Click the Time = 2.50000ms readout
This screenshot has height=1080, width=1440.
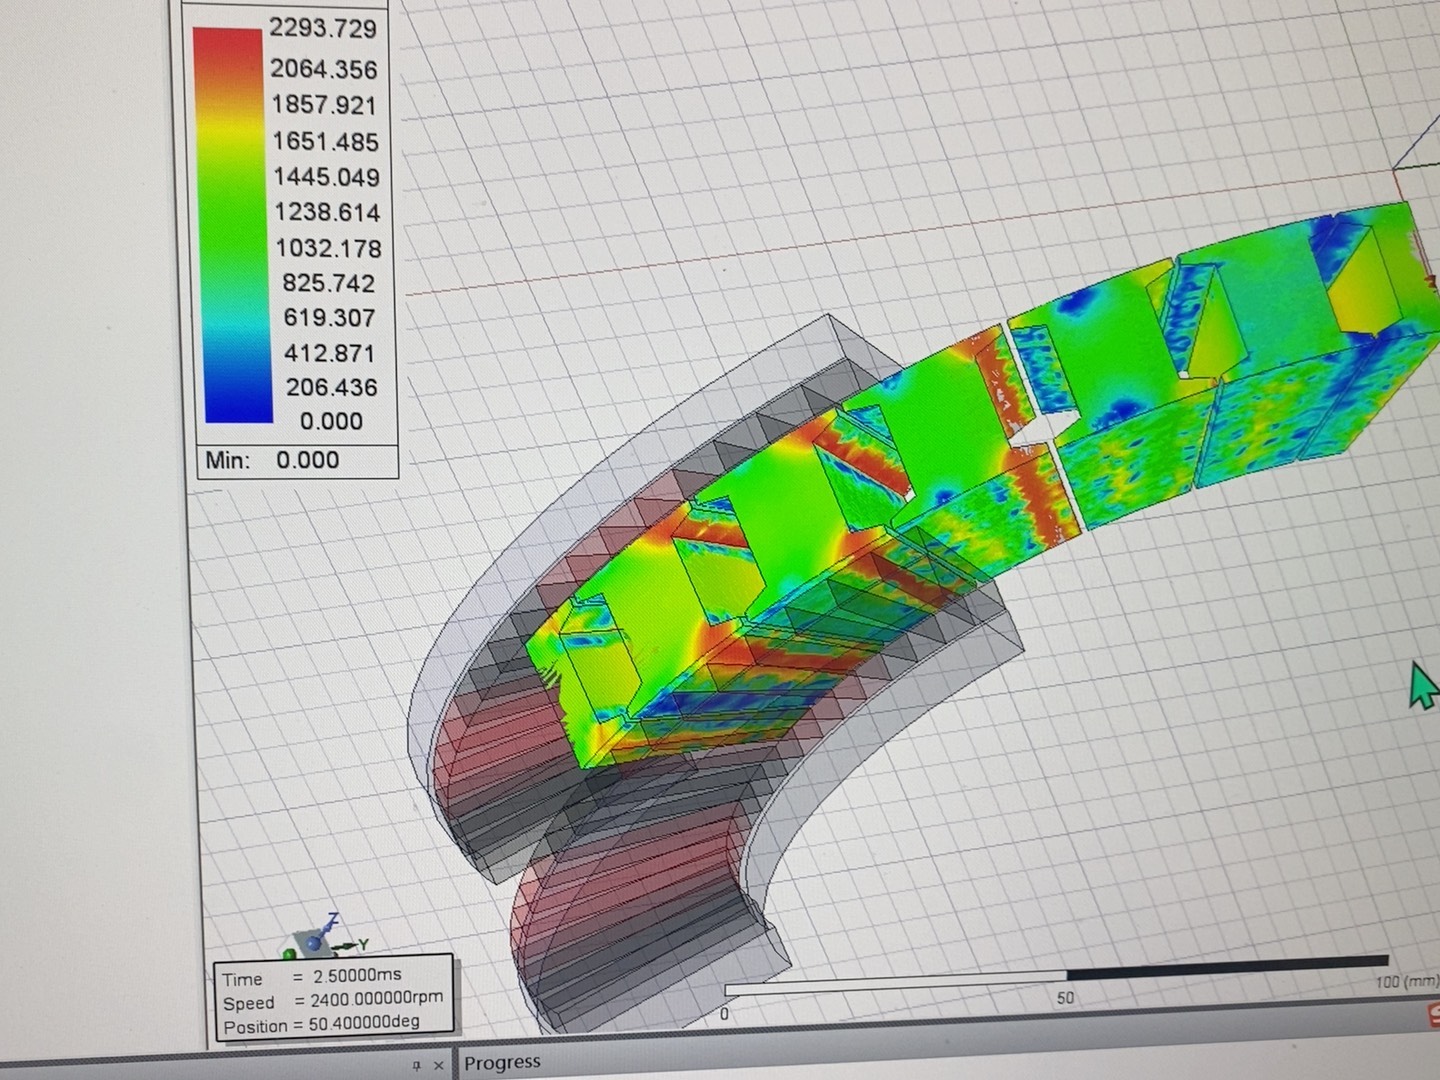click(312, 978)
